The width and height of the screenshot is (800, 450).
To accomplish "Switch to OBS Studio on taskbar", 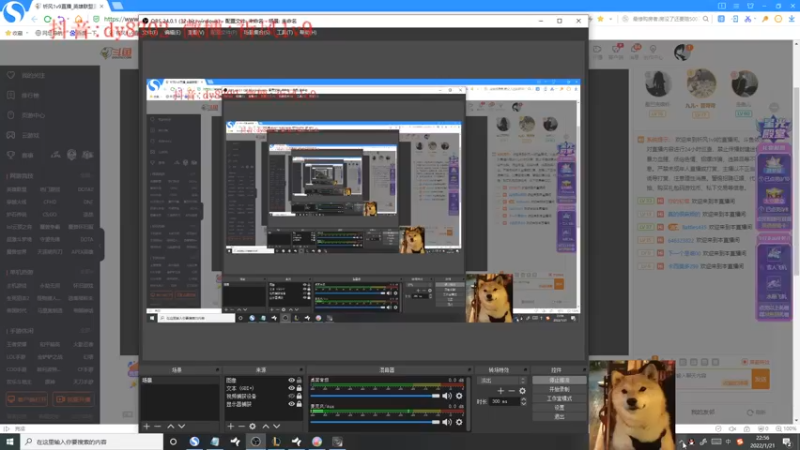I will [256, 441].
